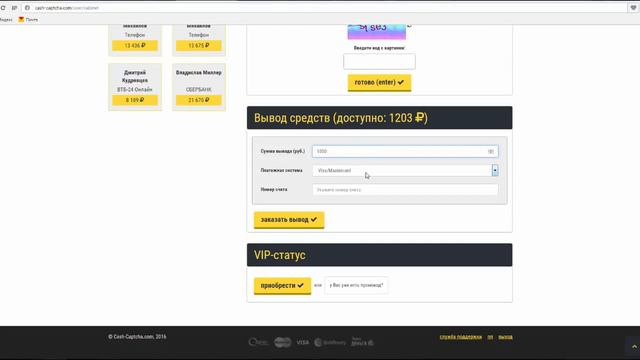Click the приобрести VIP button
The height and width of the screenshot is (360, 640).
282,285
